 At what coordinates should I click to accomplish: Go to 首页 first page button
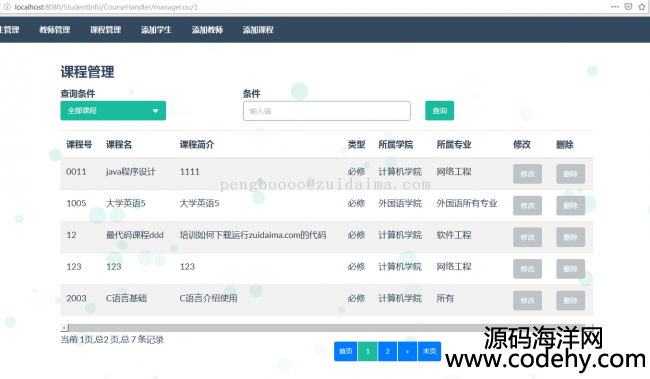point(346,351)
